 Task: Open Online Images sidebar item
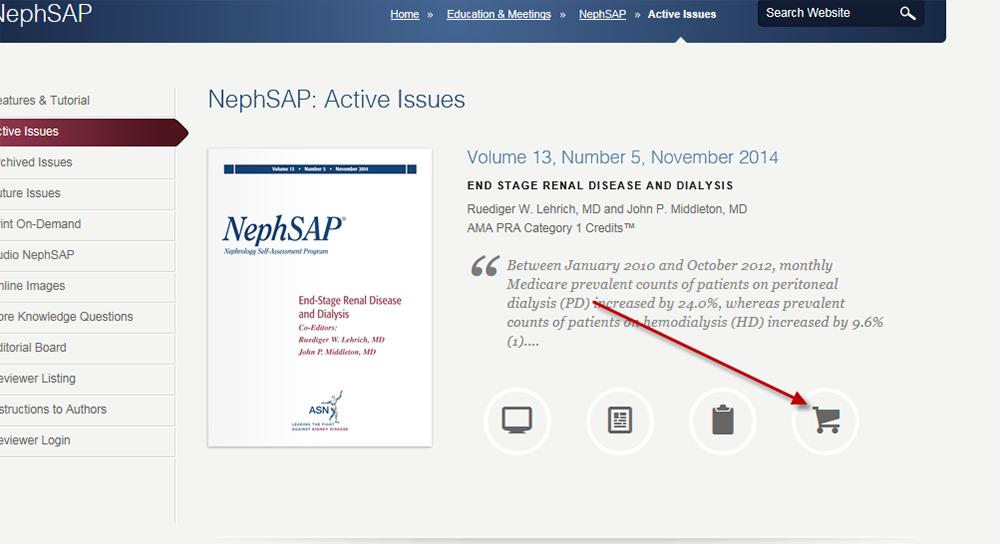tap(33, 287)
